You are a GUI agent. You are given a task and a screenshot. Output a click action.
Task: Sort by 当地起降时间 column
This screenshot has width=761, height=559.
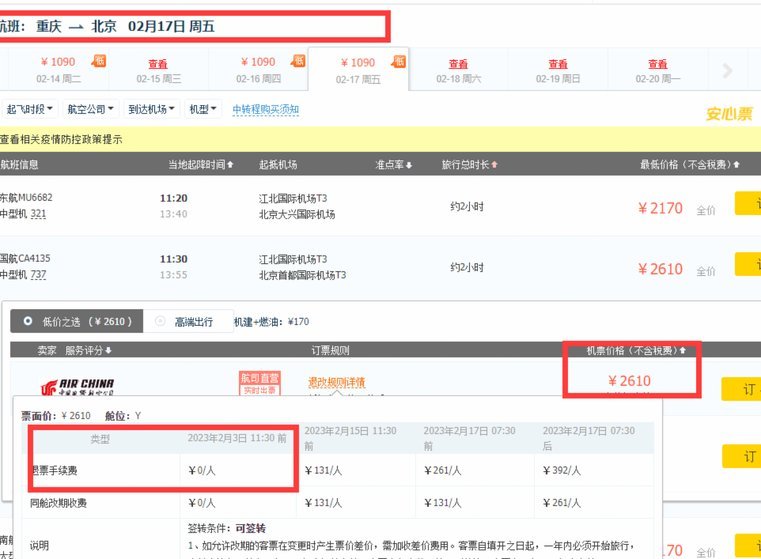coord(200,164)
